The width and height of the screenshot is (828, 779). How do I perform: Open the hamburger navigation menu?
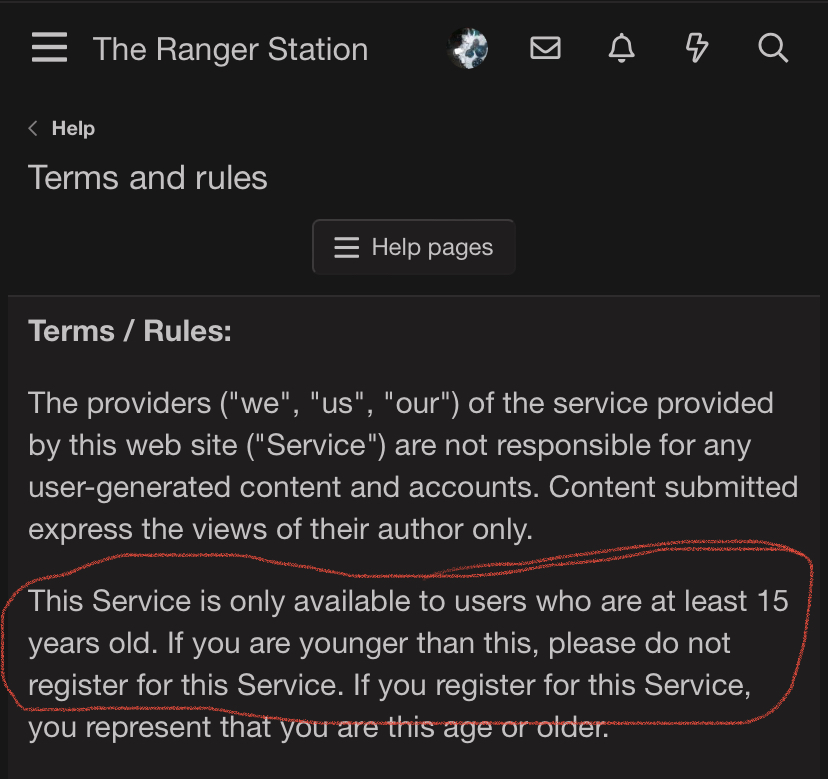click(49, 48)
